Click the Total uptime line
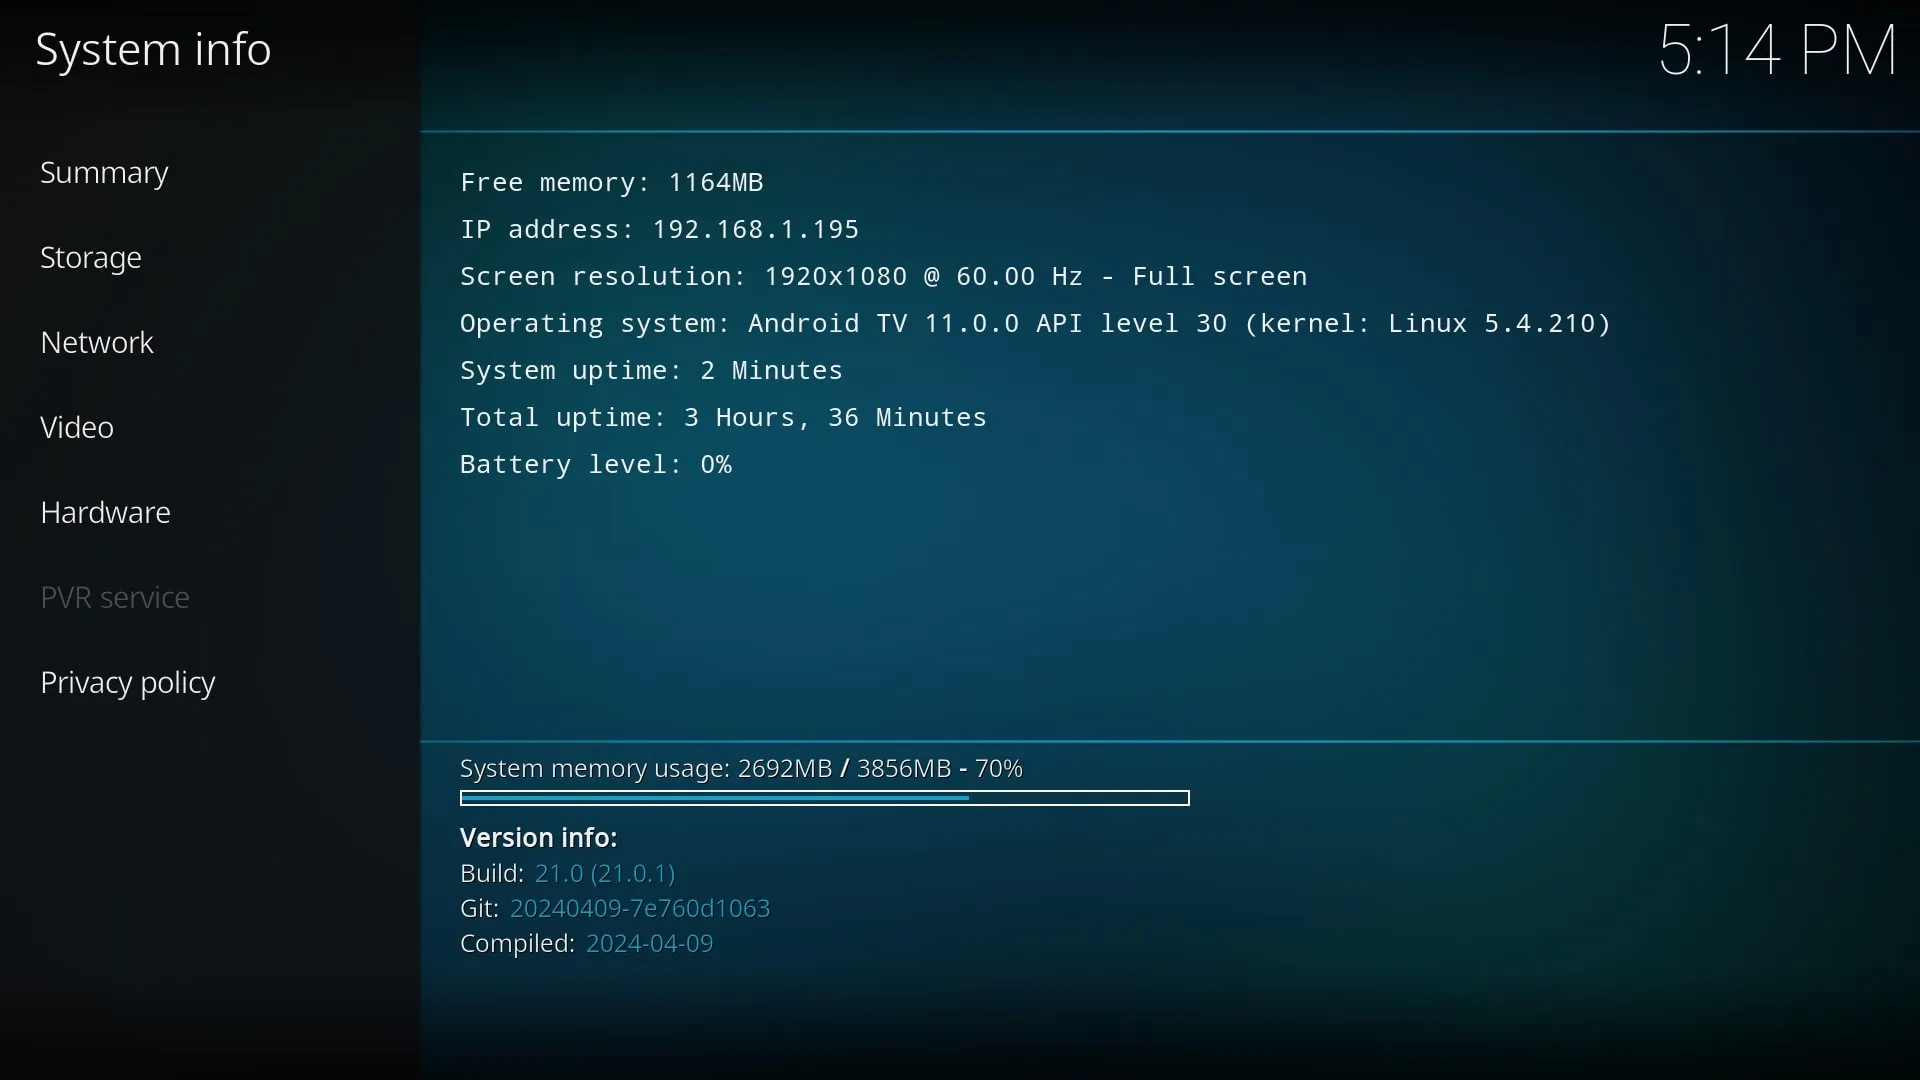1920x1080 pixels. point(723,418)
